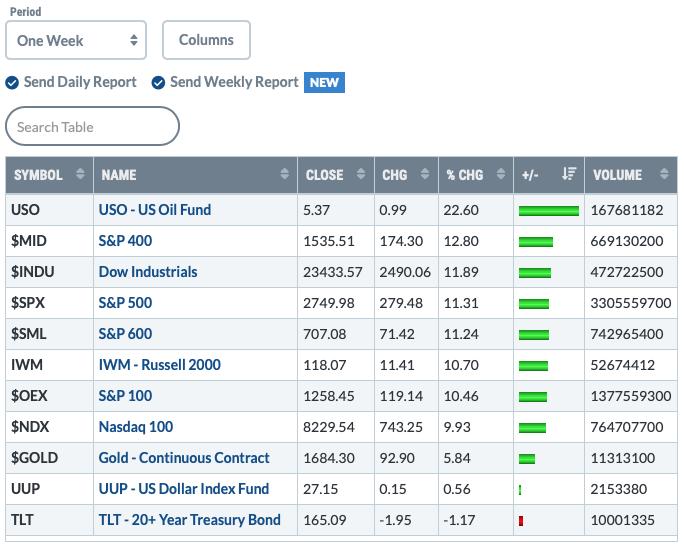Image resolution: width=684 pixels, height=547 pixels.
Task: Select the $GOLD symbol cell
Action: pos(49,458)
